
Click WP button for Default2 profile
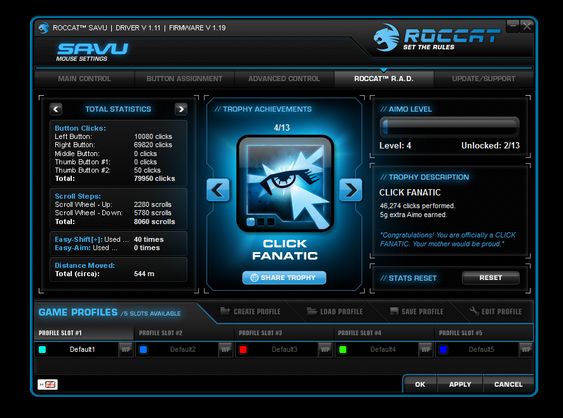click(x=225, y=349)
